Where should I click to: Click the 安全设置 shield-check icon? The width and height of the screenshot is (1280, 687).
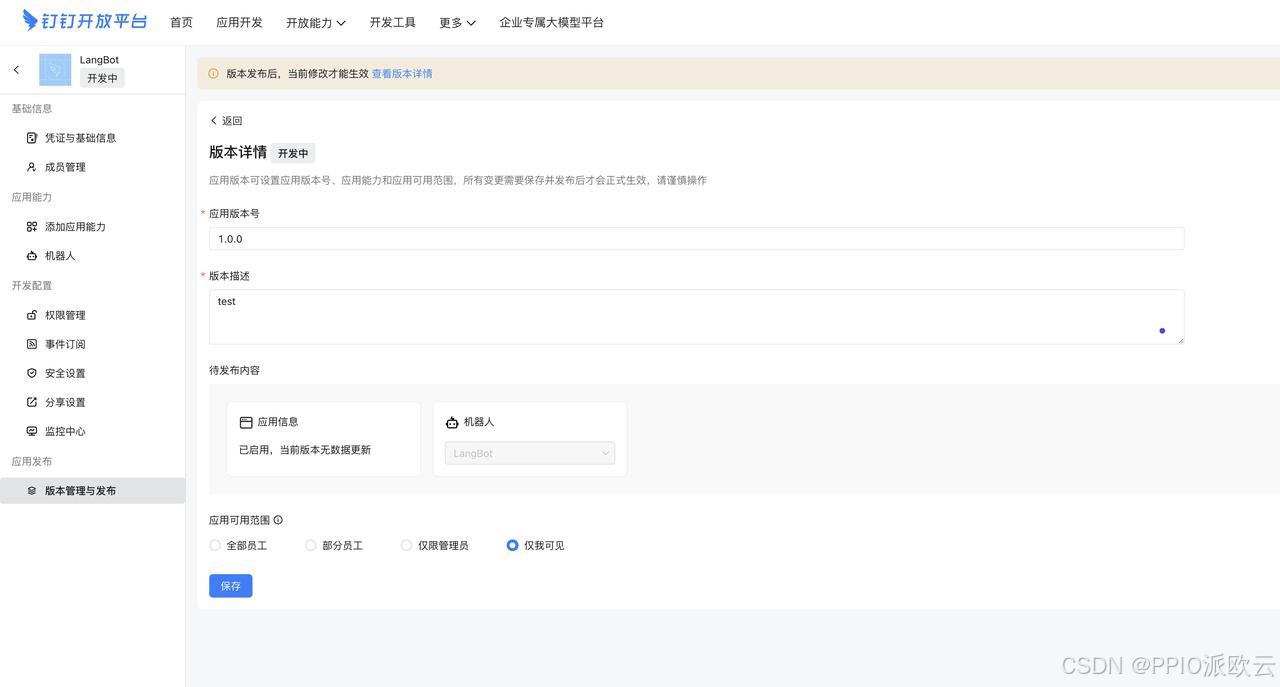click(32, 373)
